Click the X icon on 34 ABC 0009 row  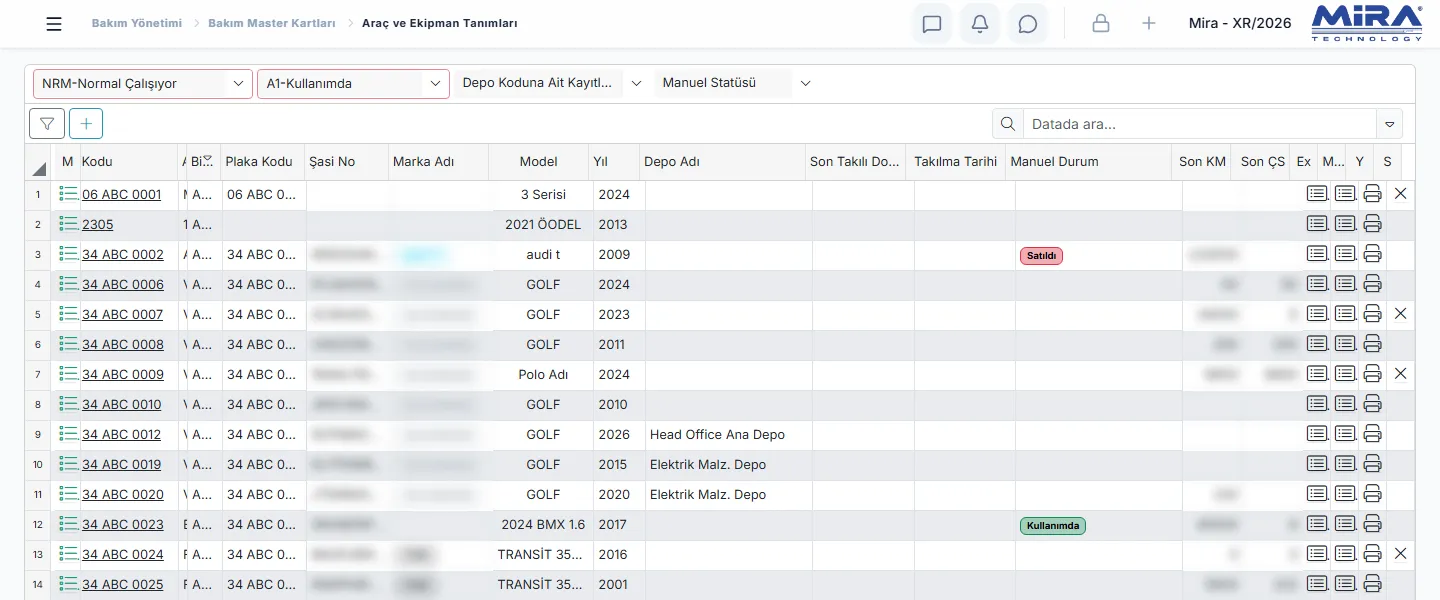click(x=1401, y=374)
